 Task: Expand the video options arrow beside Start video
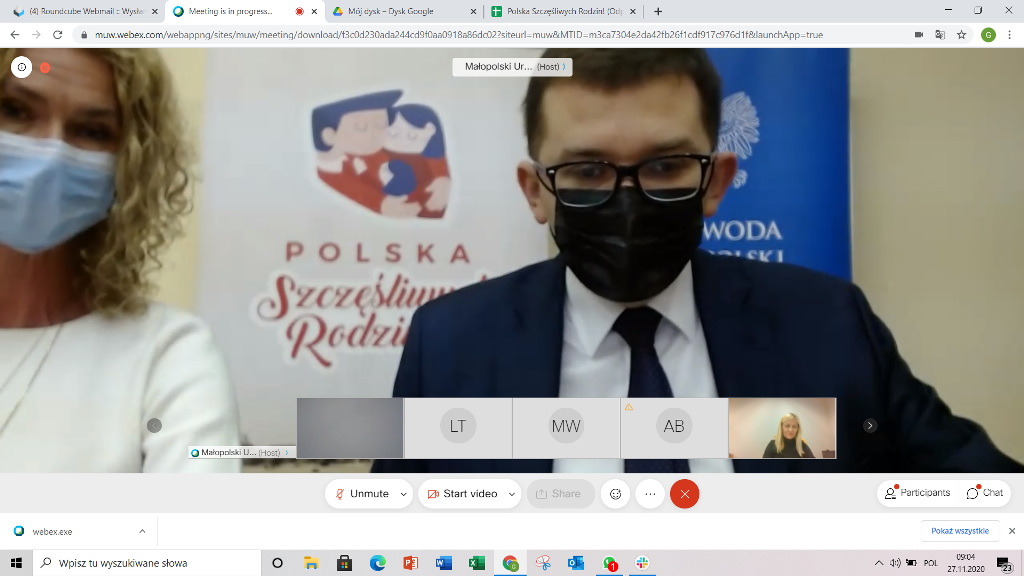[x=512, y=494]
